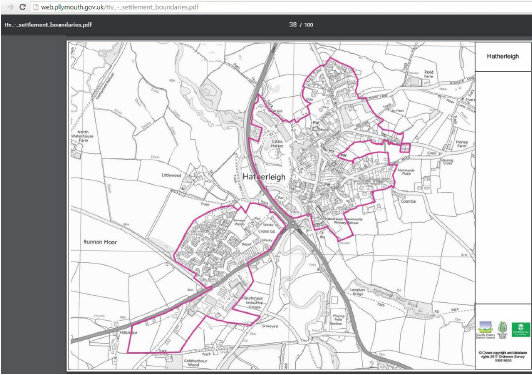The height and width of the screenshot is (375, 532).
Task: Click the page info icon in address bar
Action: pos(35,7)
